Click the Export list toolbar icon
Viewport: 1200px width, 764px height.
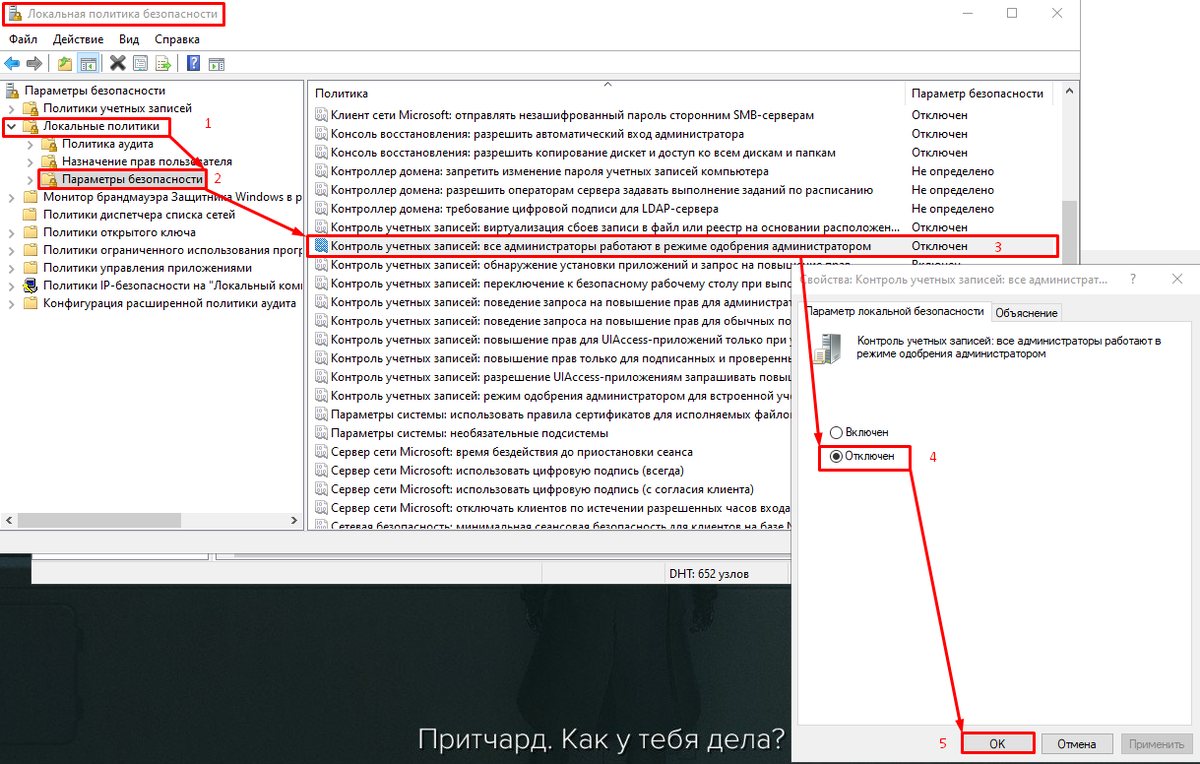(x=162, y=62)
